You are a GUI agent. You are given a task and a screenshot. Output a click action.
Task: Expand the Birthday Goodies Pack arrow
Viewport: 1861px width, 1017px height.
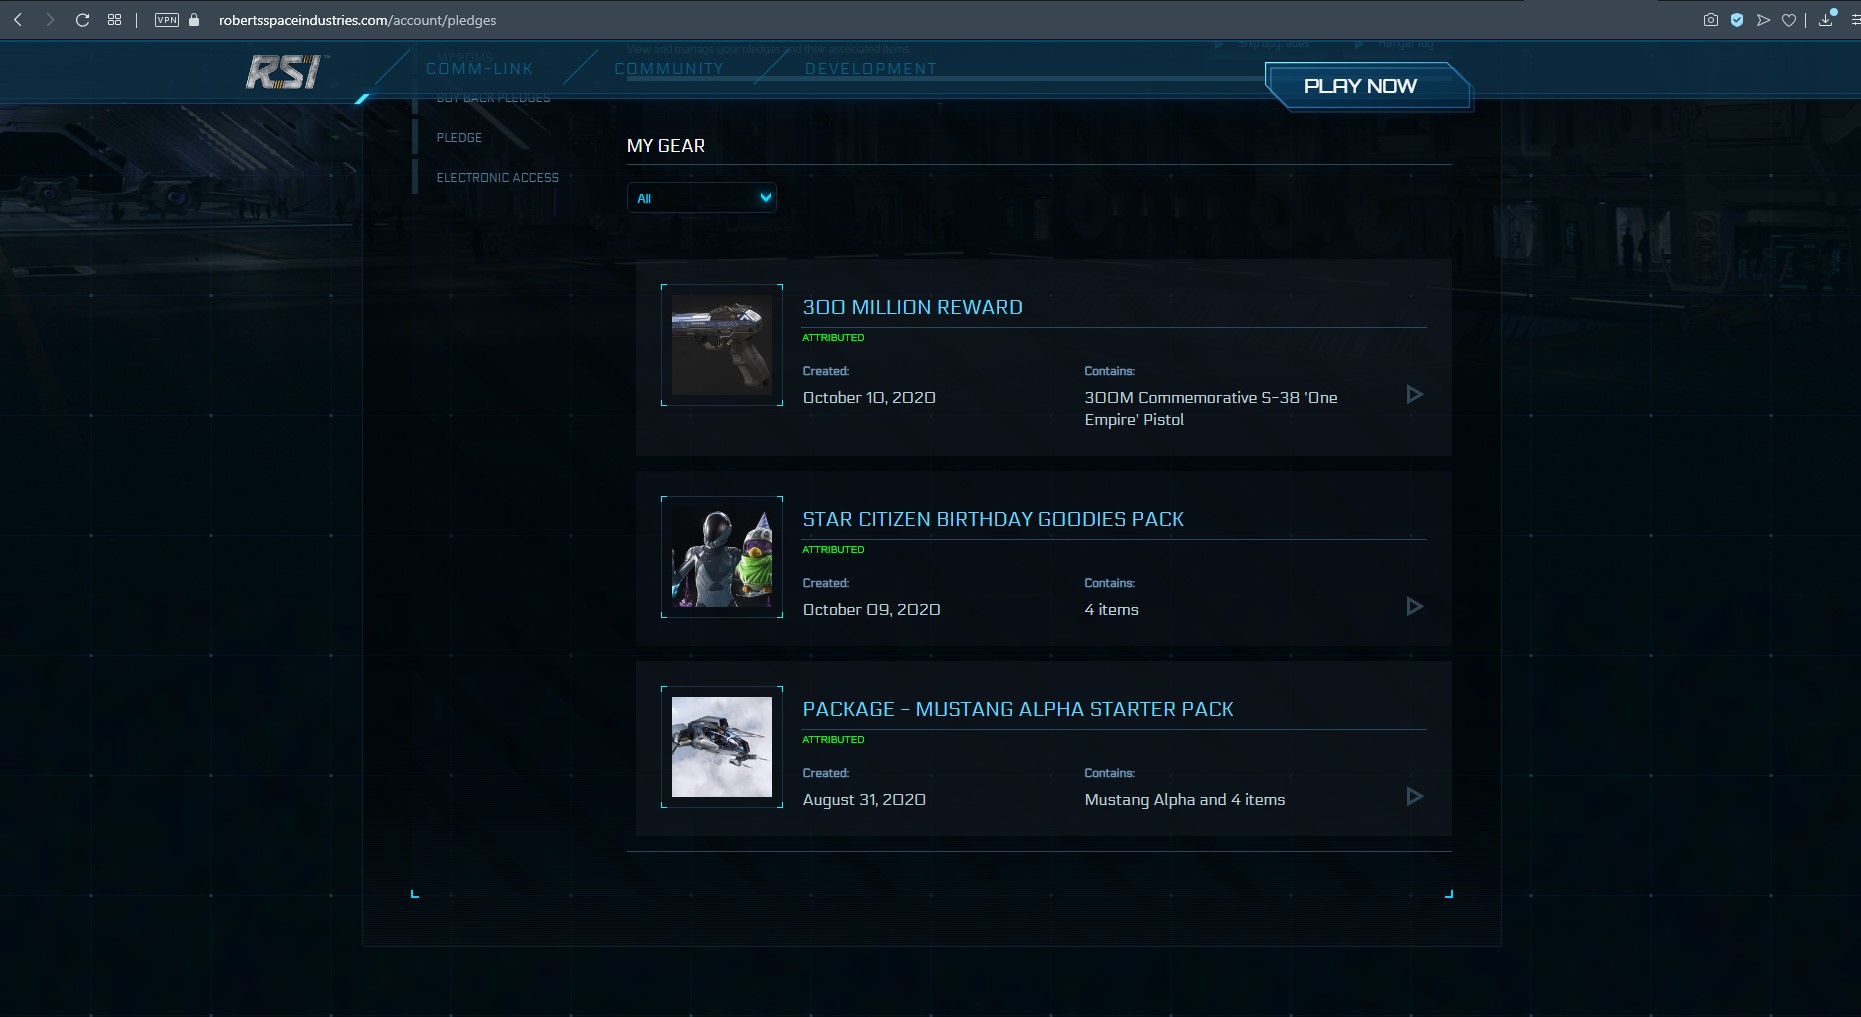pos(1414,606)
